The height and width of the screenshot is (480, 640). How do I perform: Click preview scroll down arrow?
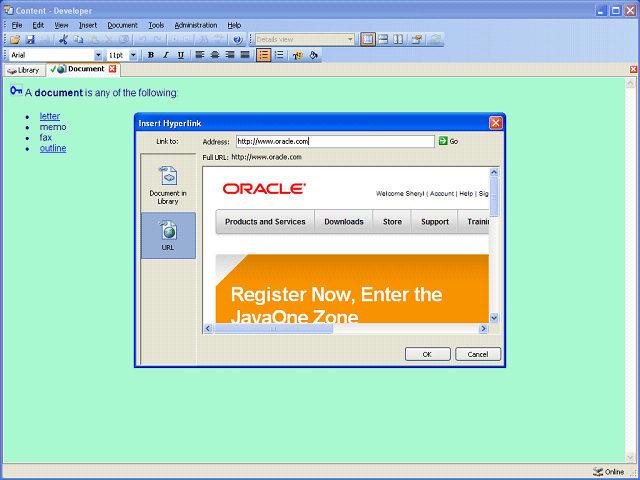(494, 318)
